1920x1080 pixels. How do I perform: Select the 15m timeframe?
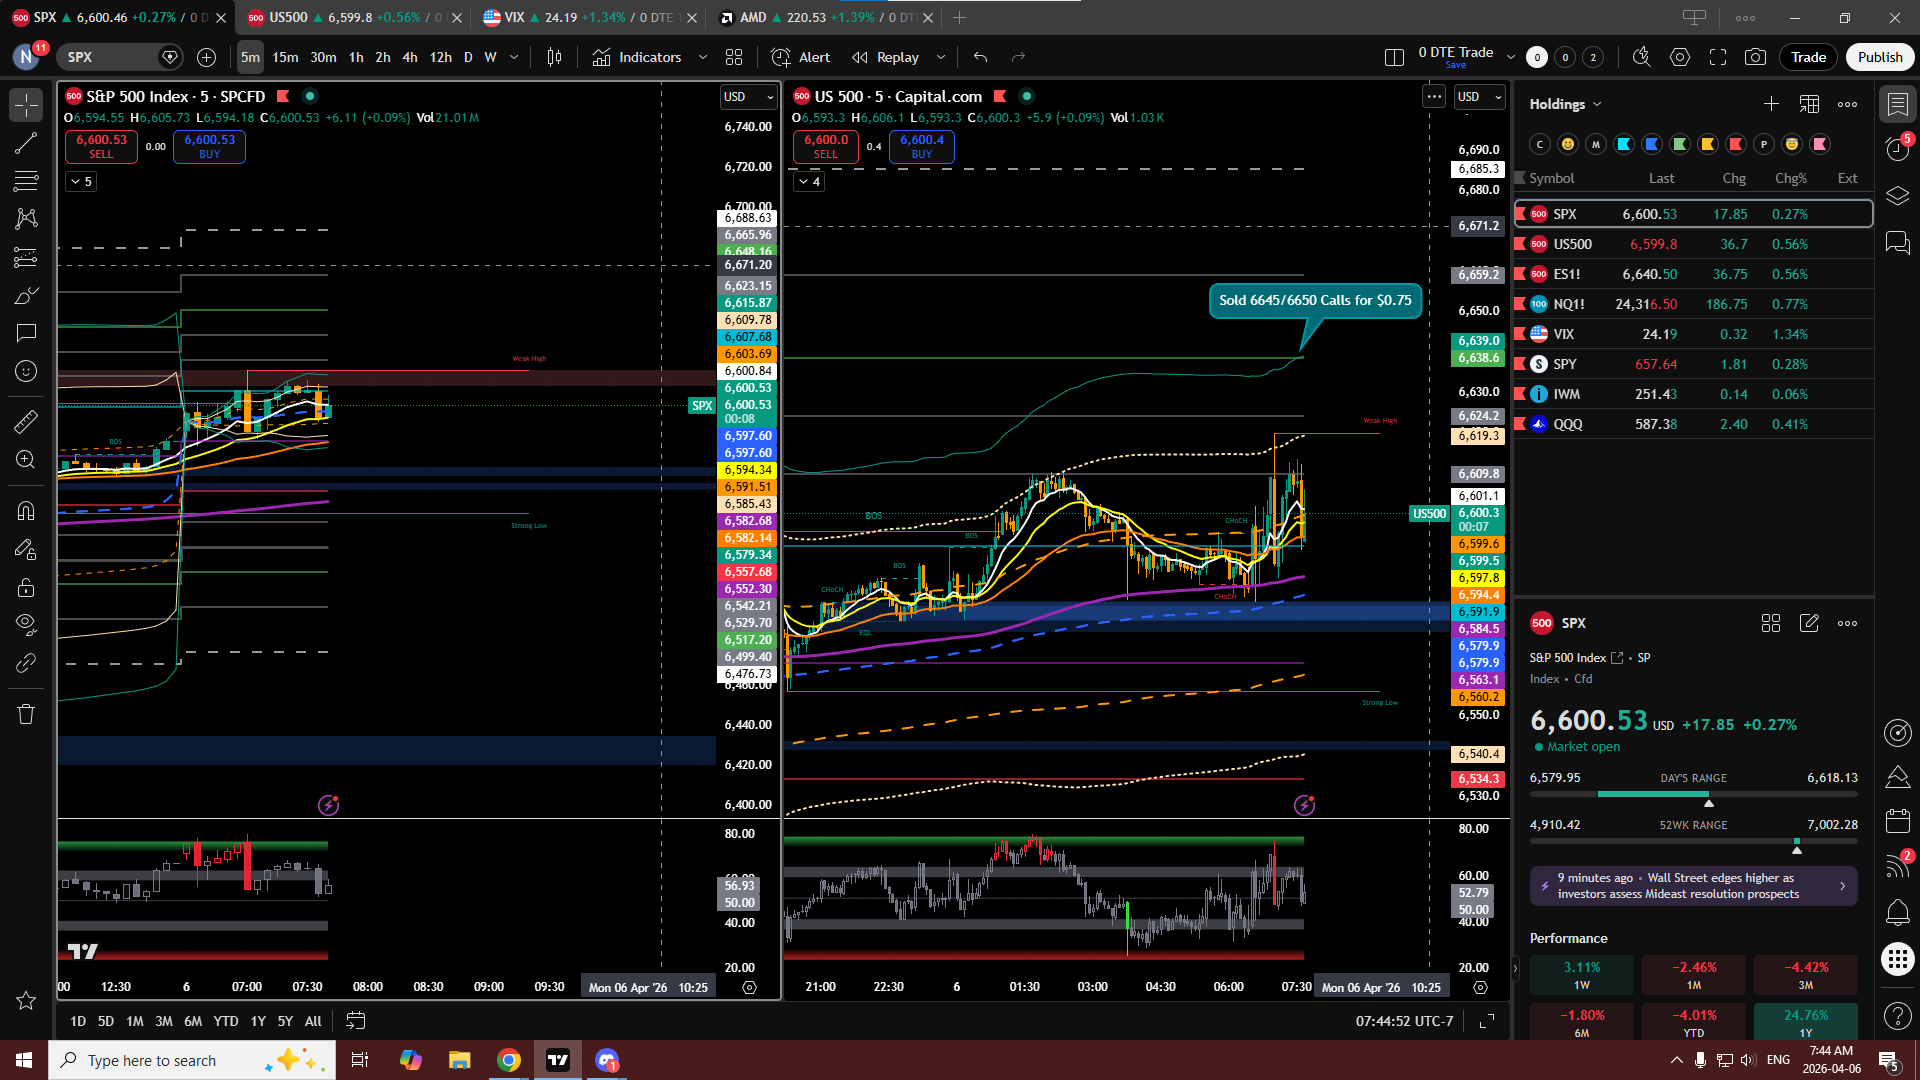click(x=285, y=57)
